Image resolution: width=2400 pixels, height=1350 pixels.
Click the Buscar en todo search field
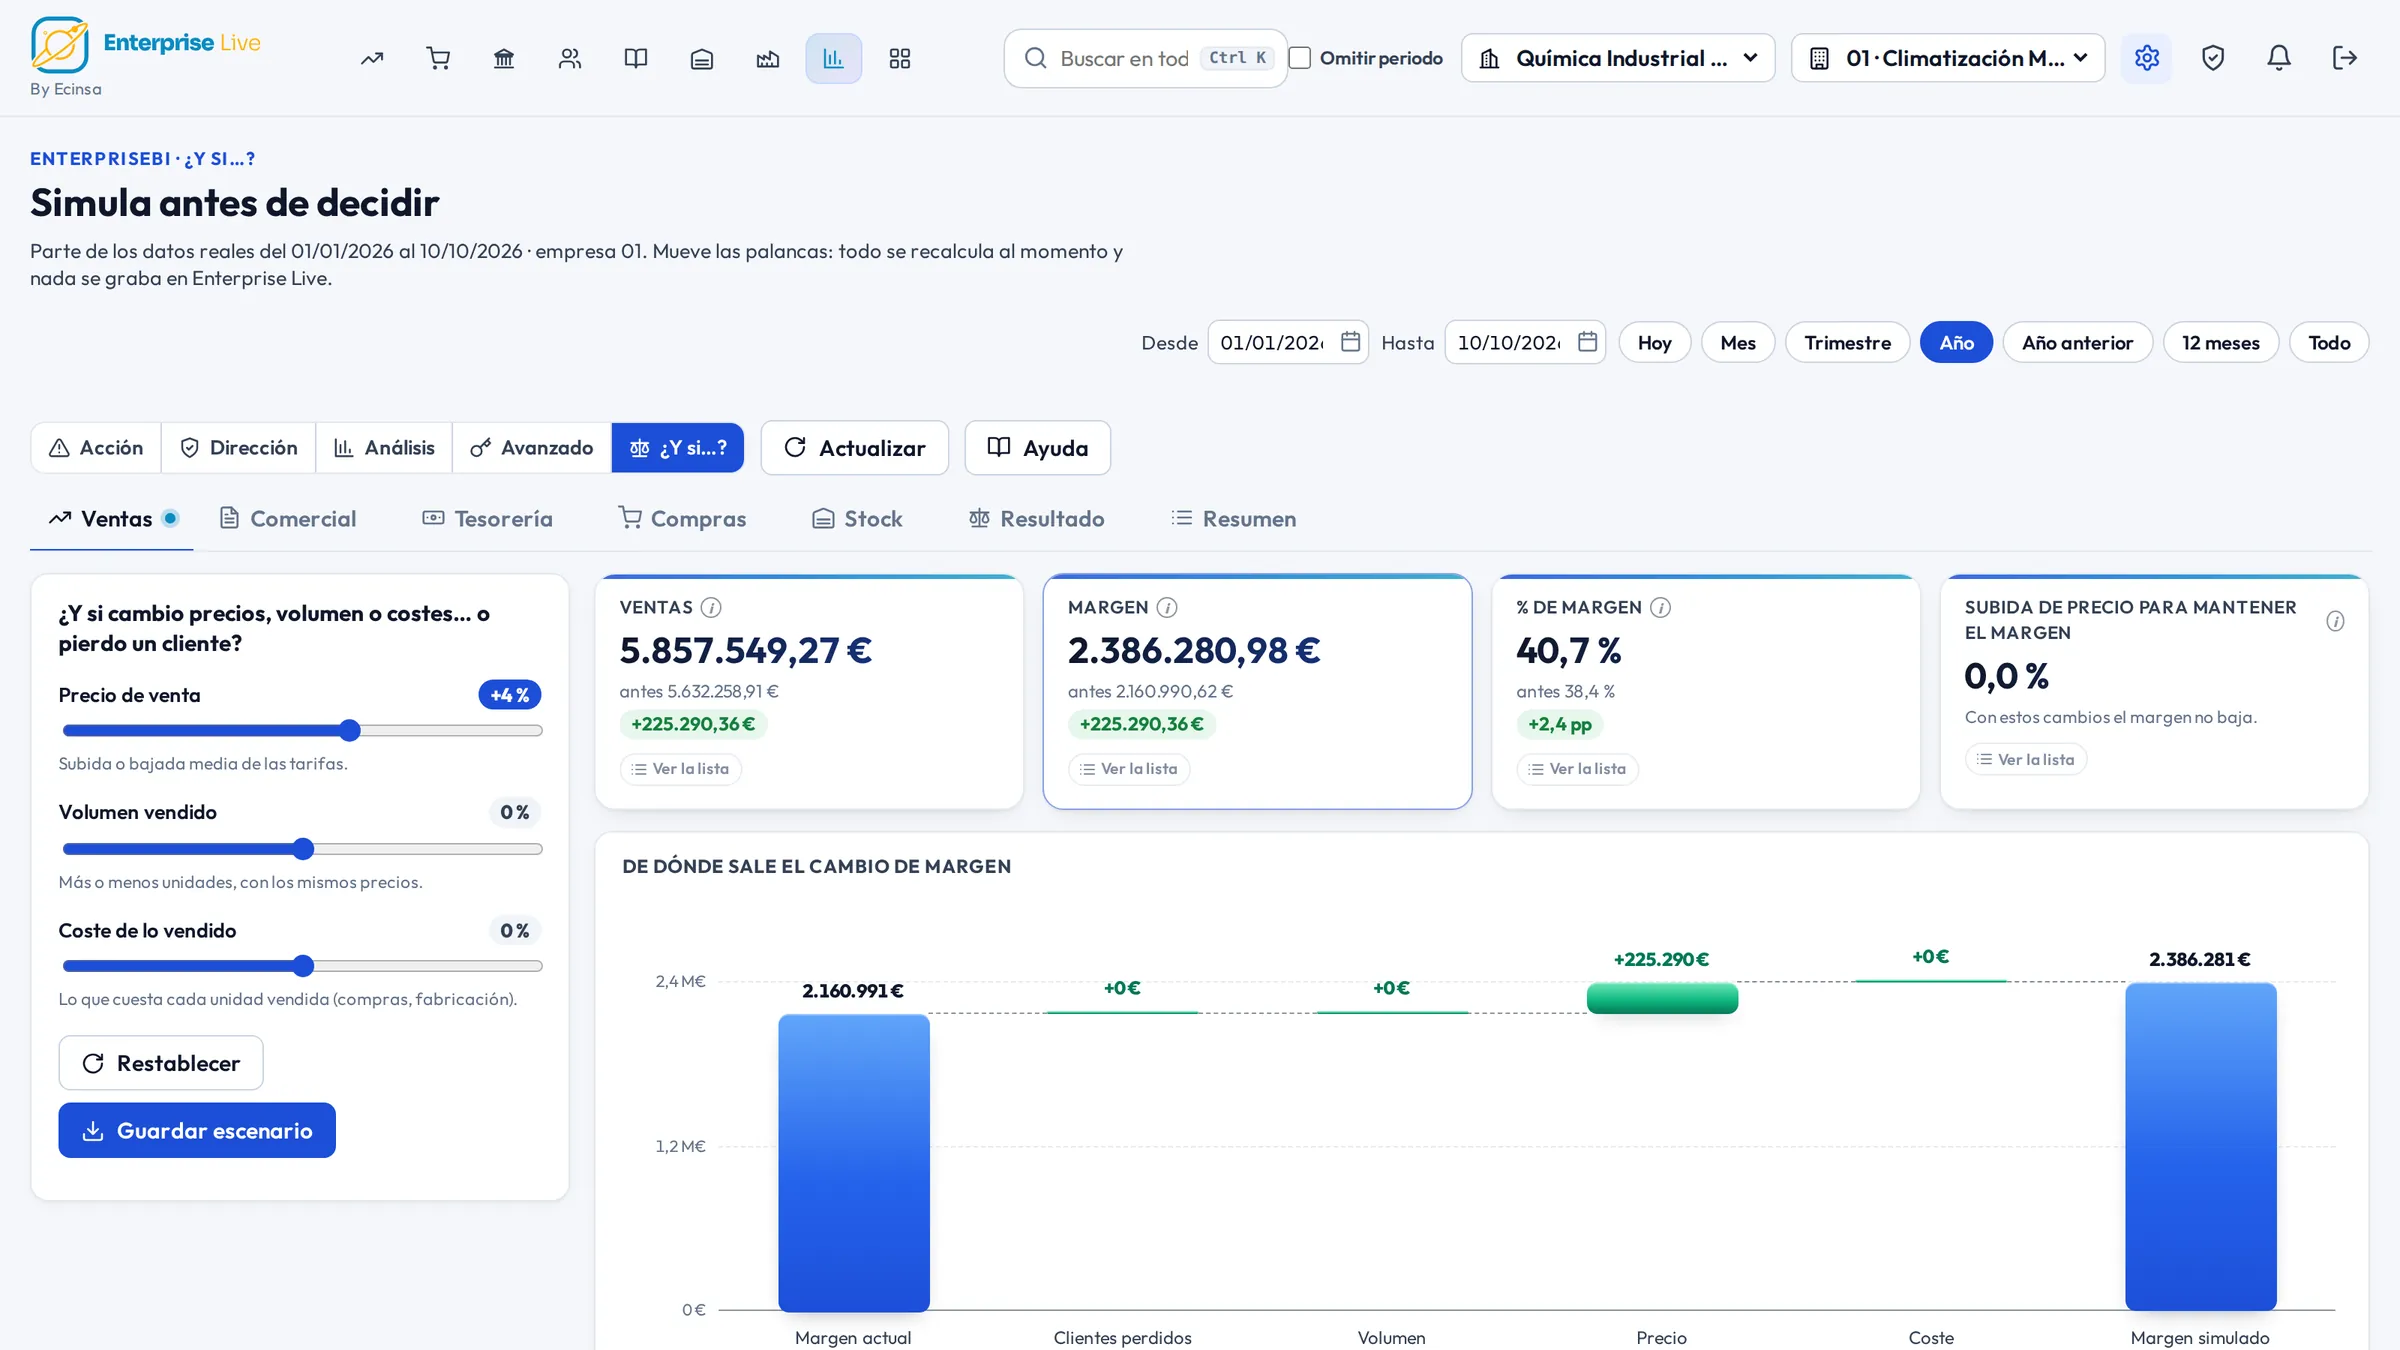pyautogui.click(x=1146, y=58)
